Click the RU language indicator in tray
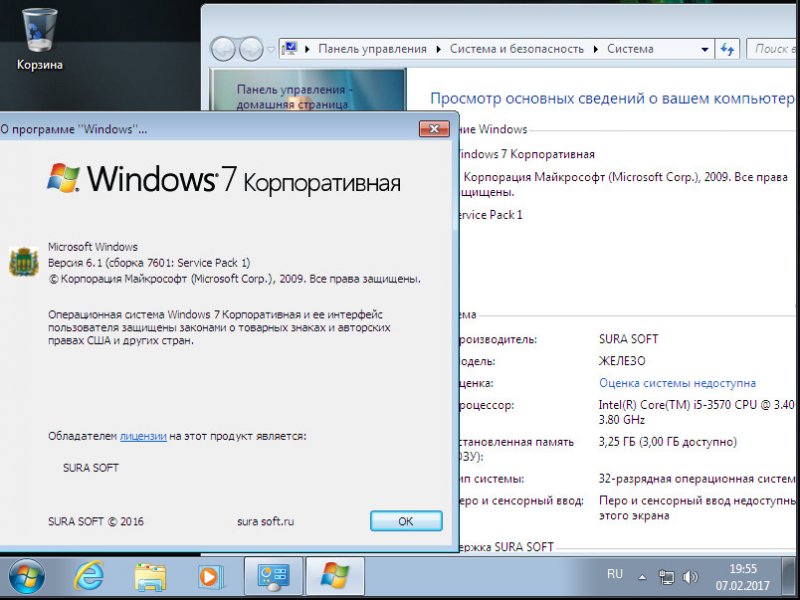 click(615, 574)
